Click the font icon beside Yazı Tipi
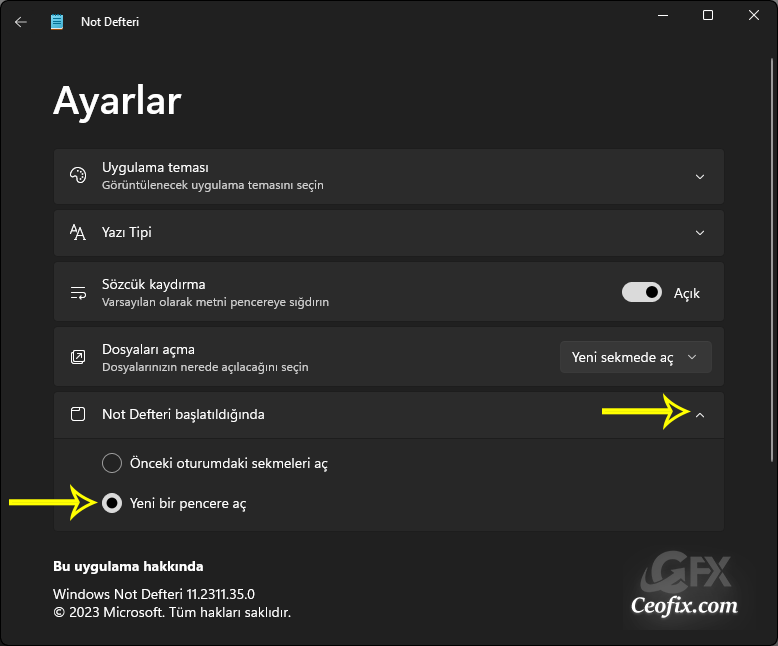Viewport: 778px width, 646px height. 78,232
